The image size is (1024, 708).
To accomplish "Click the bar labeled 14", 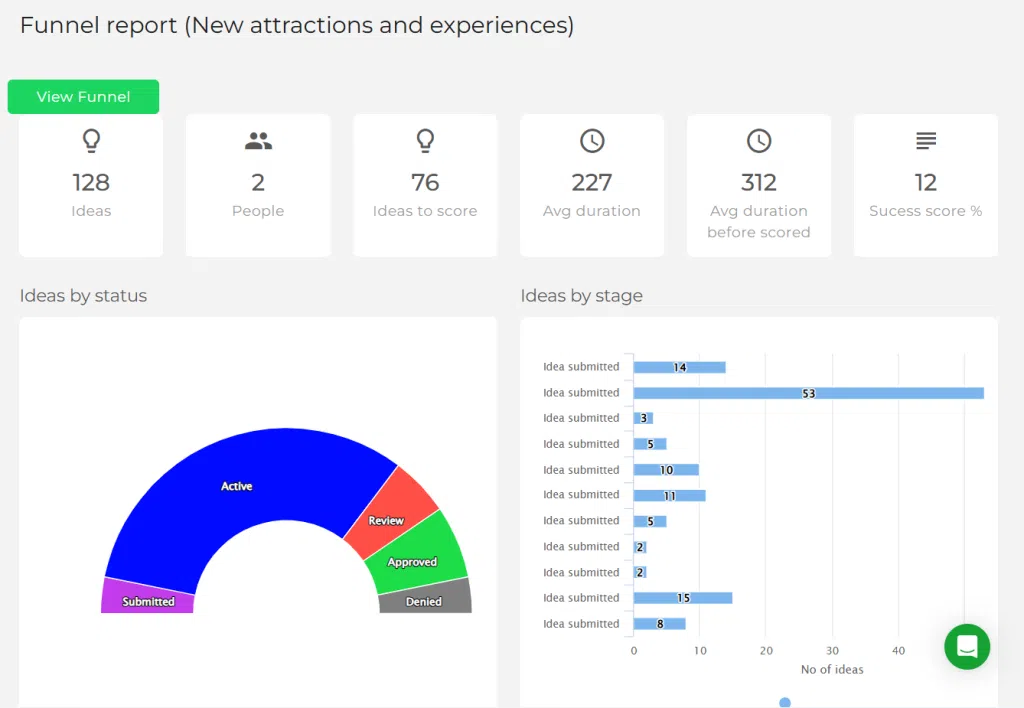I will coord(679,367).
